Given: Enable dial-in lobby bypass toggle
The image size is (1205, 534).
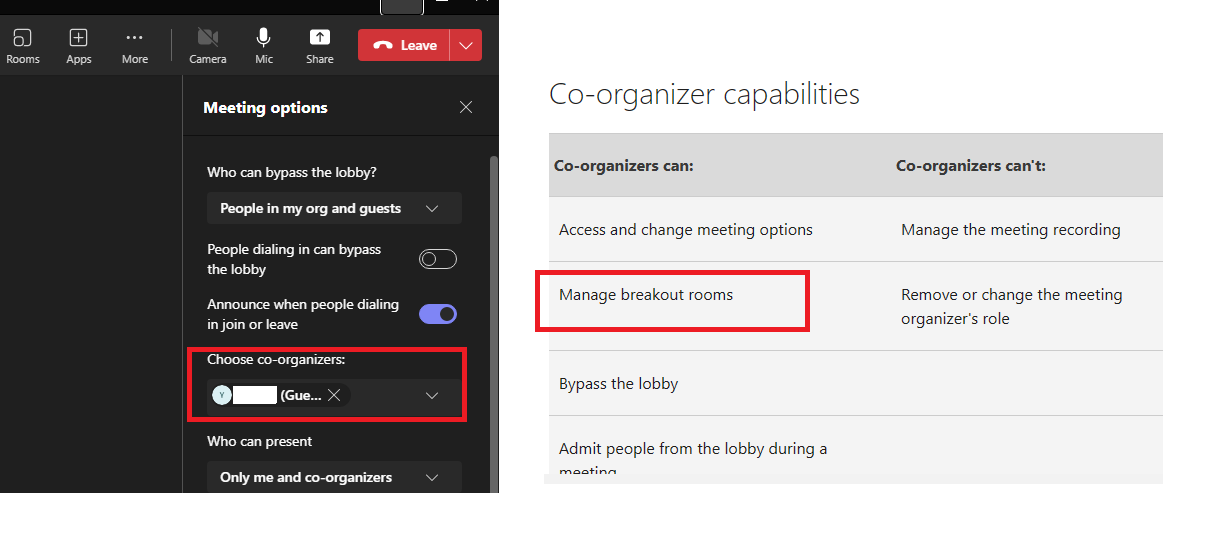Looking at the screenshot, I should coord(438,259).
